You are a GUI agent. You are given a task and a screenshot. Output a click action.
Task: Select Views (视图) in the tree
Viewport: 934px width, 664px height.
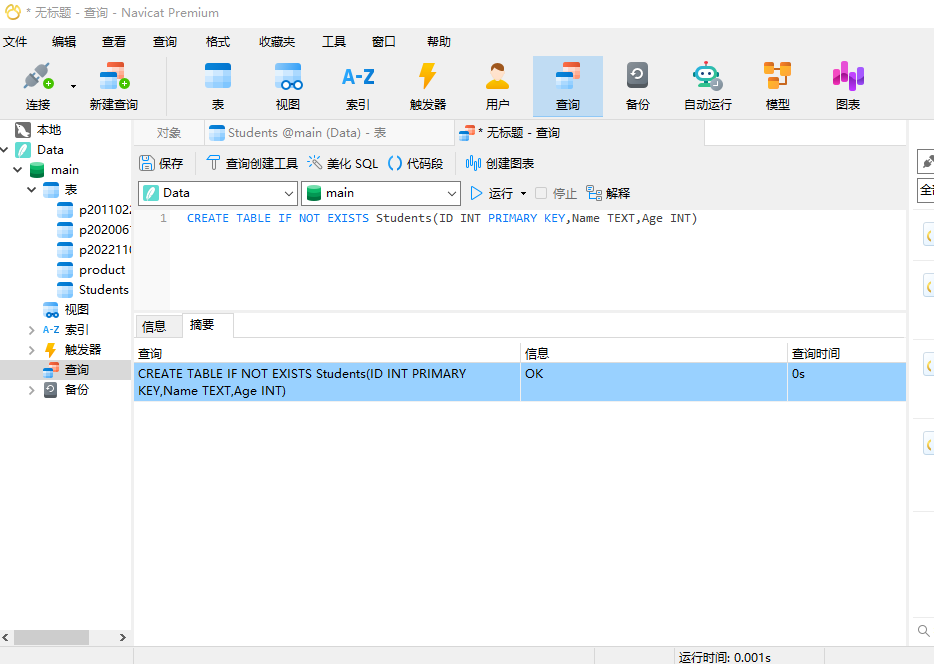click(66, 310)
